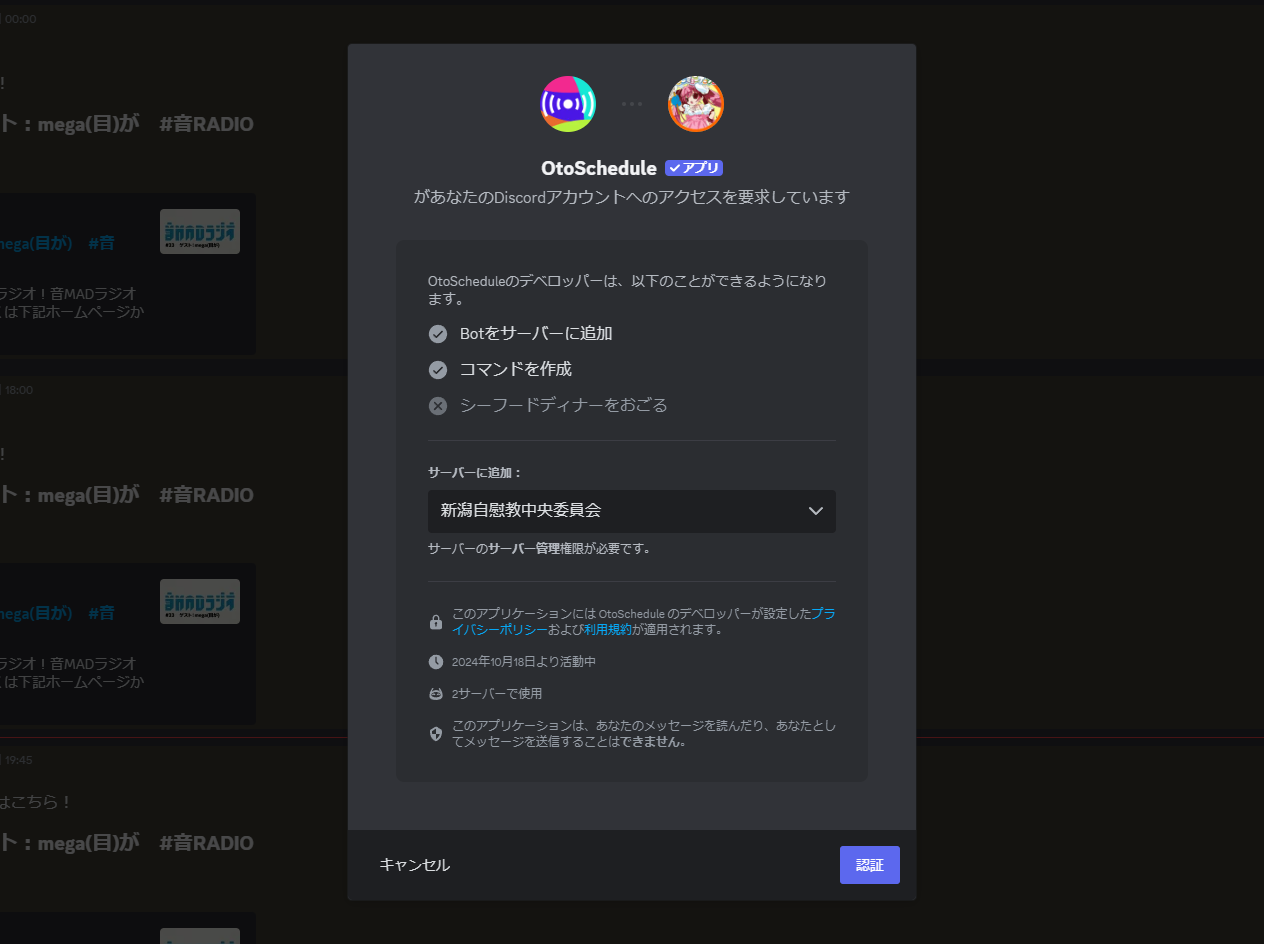Click the shield icon beside message notice
Image resolution: width=1264 pixels, height=944 pixels.
tap(436, 734)
